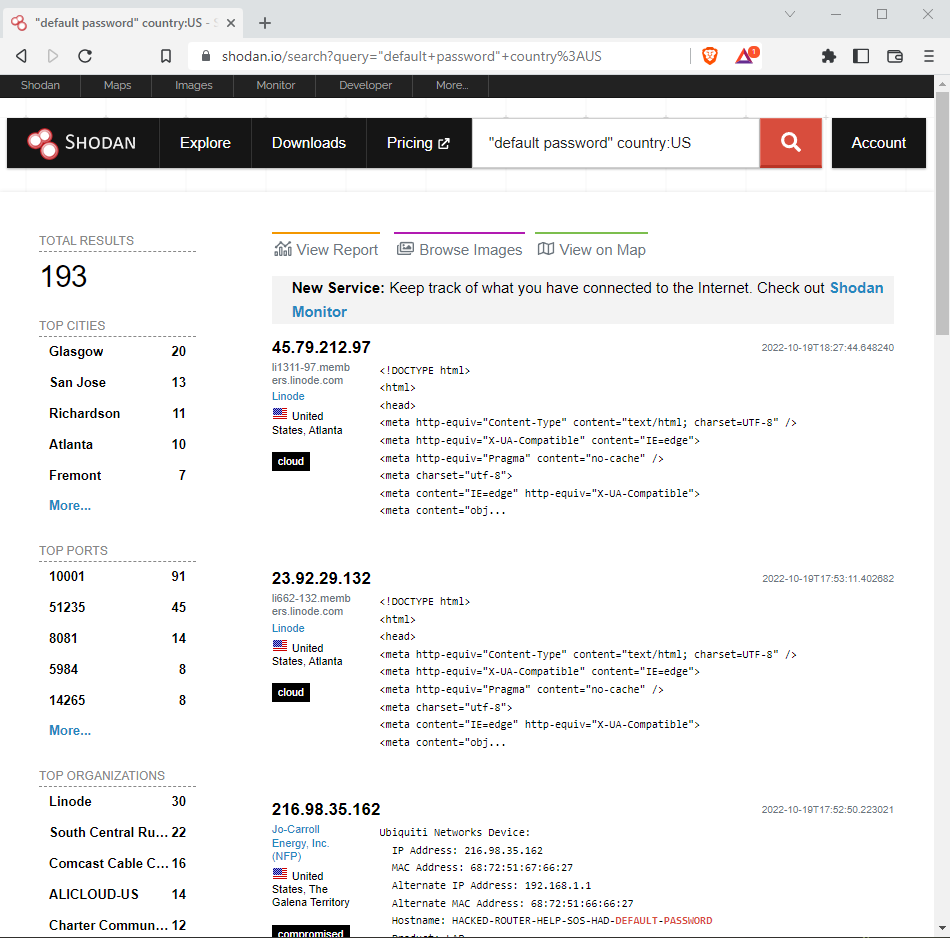950x938 pixels.
Task: Filter by port 51235
Action: coord(67,607)
